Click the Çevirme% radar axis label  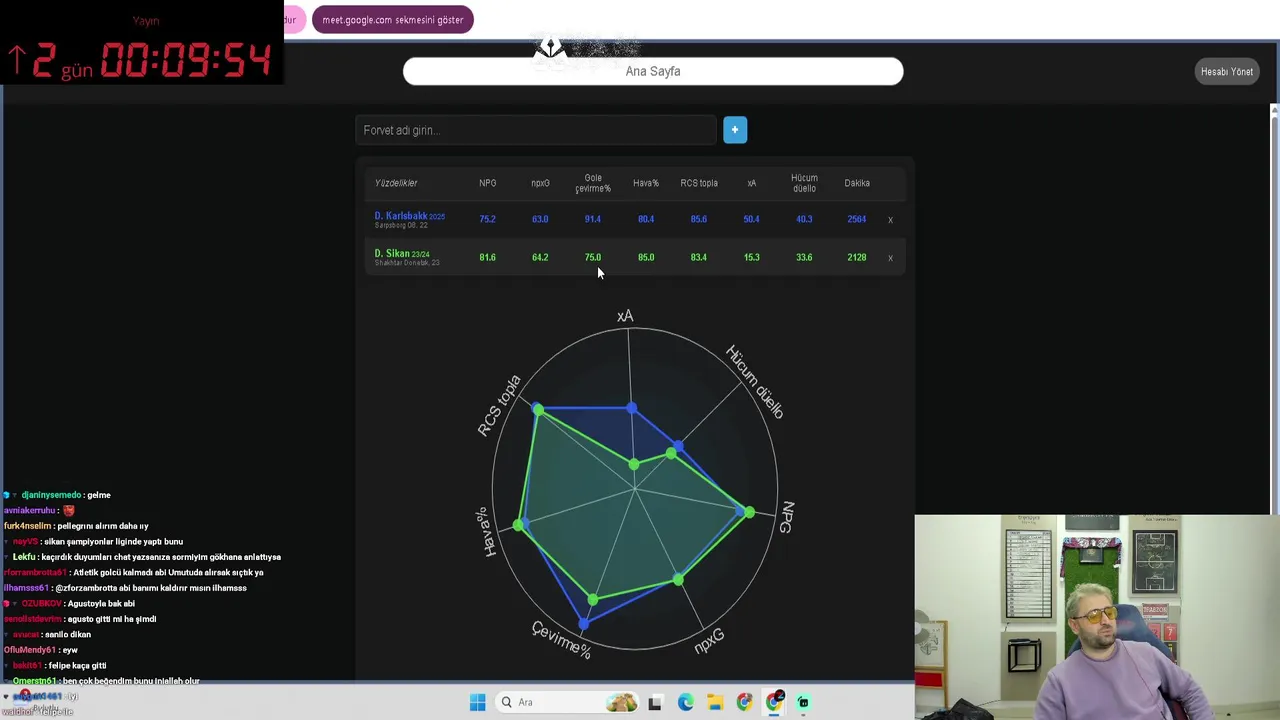pos(561,640)
